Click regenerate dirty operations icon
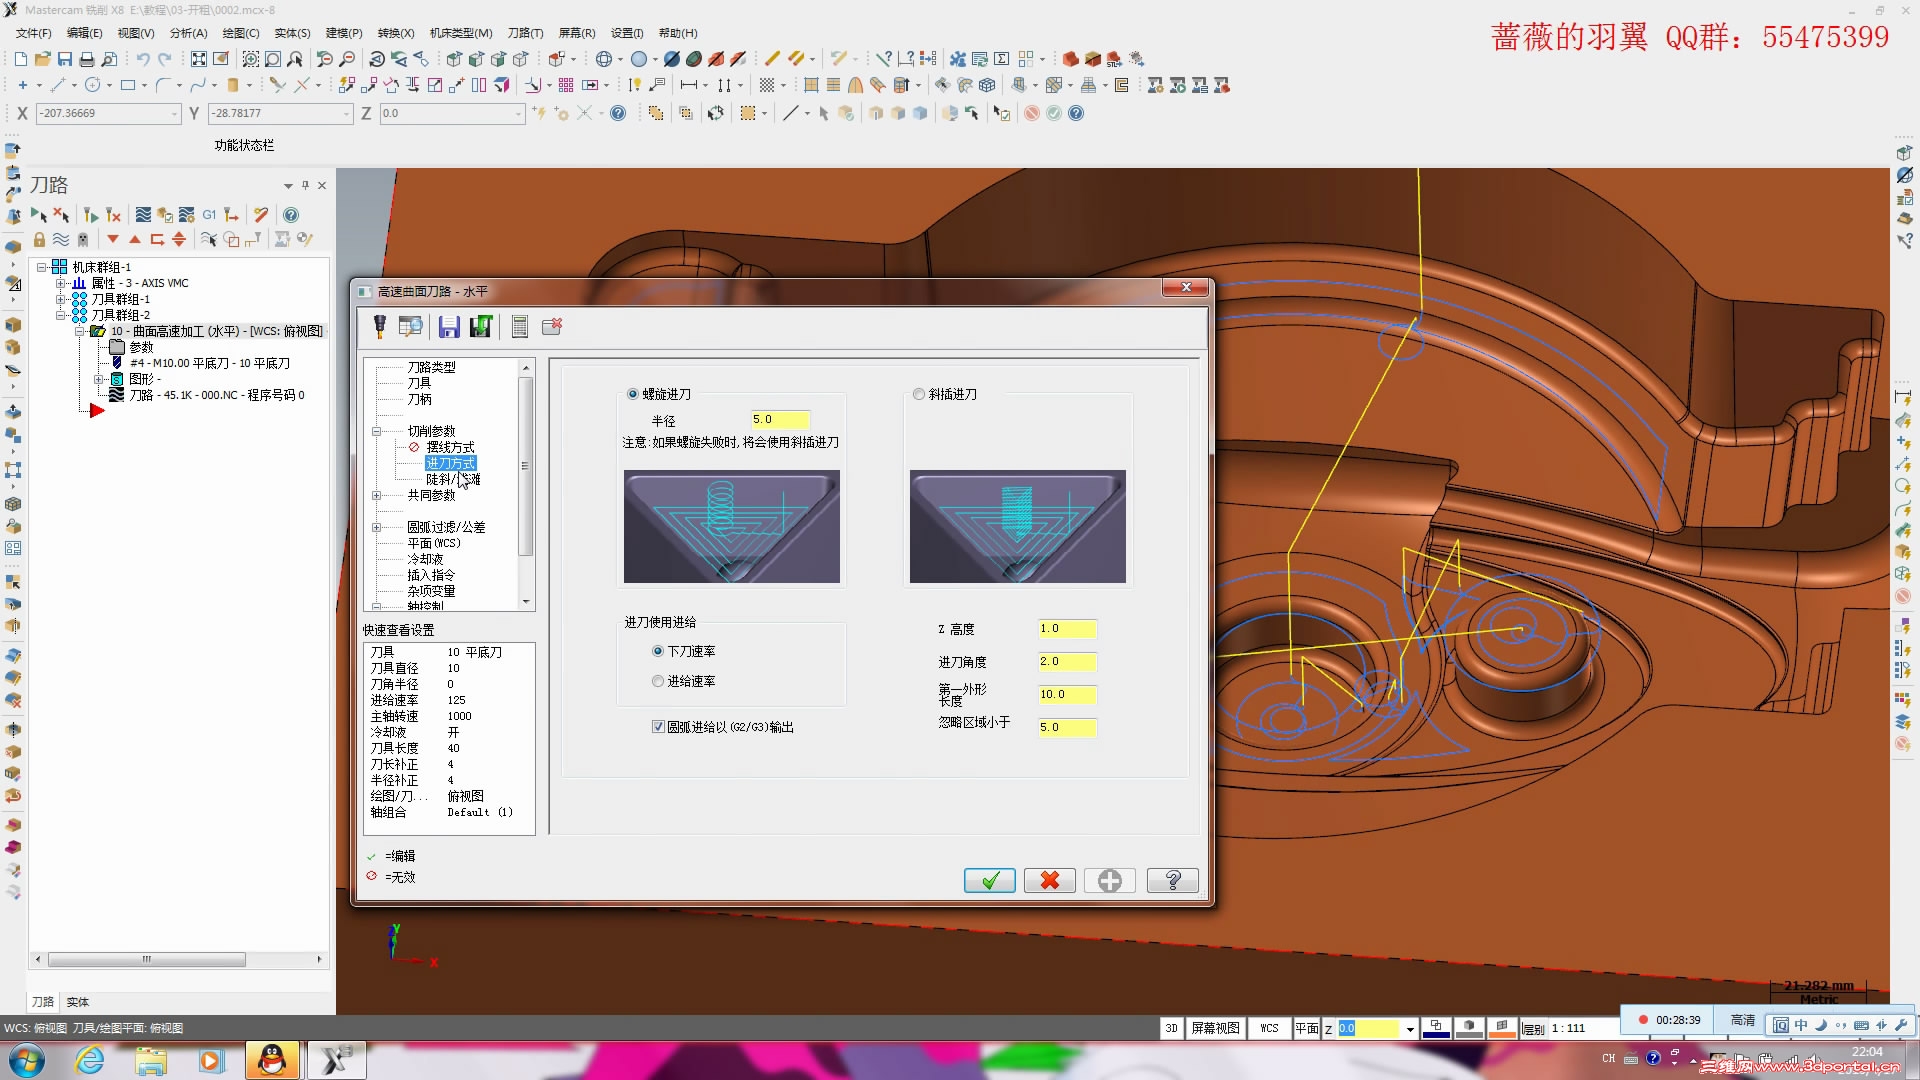1920x1080 pixels. click(113, 215)
